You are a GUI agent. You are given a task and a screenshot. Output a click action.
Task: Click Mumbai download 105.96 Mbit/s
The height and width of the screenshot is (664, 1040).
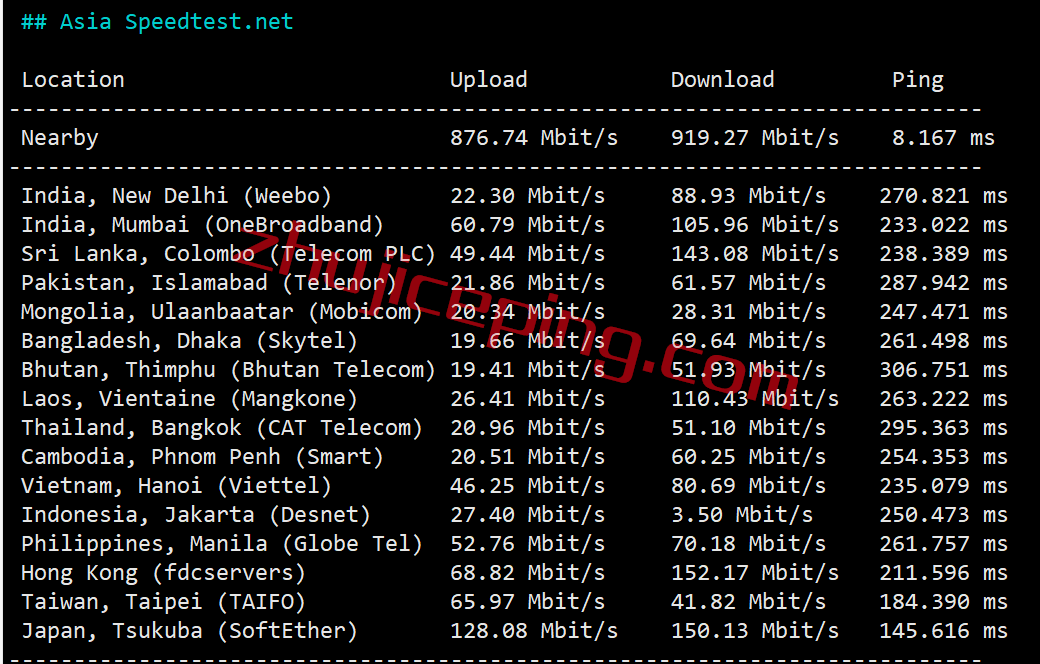[x=755, y=225]
